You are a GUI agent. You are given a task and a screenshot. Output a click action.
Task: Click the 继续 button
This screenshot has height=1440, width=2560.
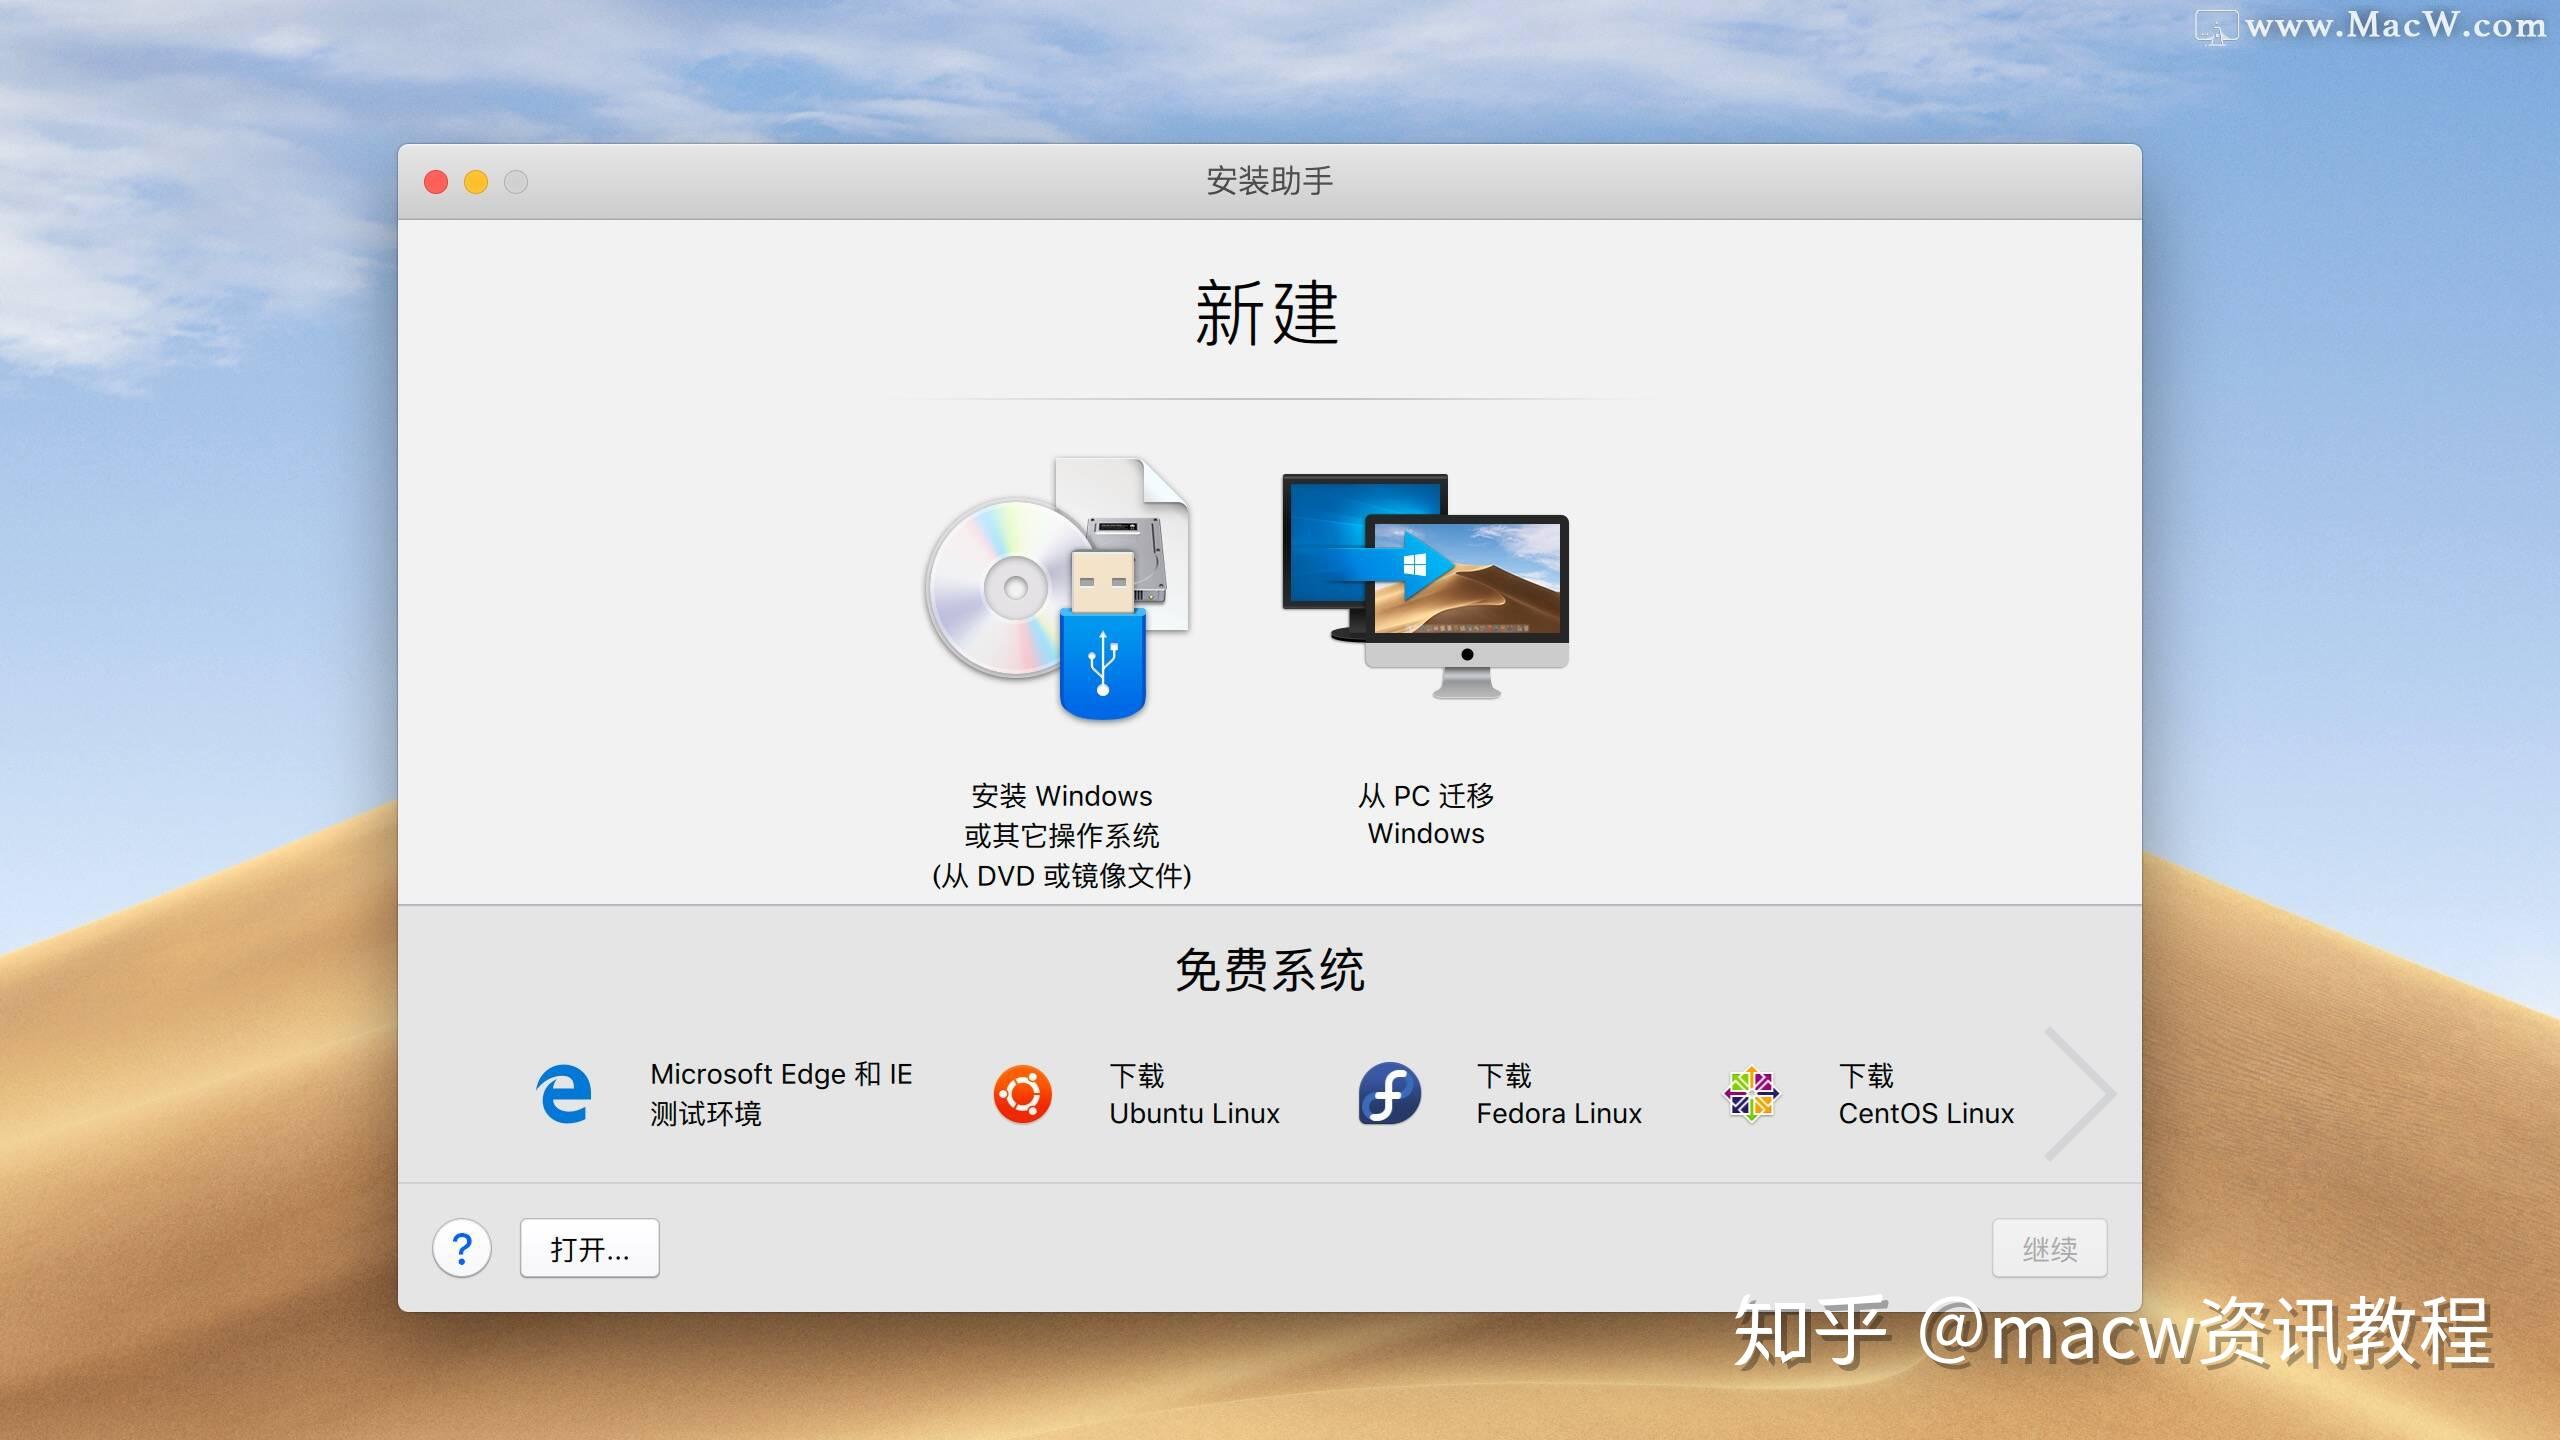click(2050, 1248)
